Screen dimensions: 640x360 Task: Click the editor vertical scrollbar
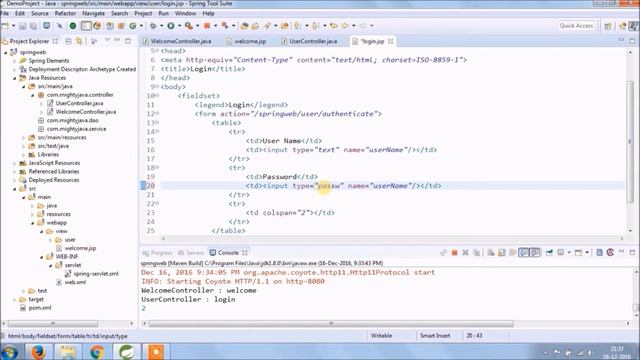pos(631,141)
